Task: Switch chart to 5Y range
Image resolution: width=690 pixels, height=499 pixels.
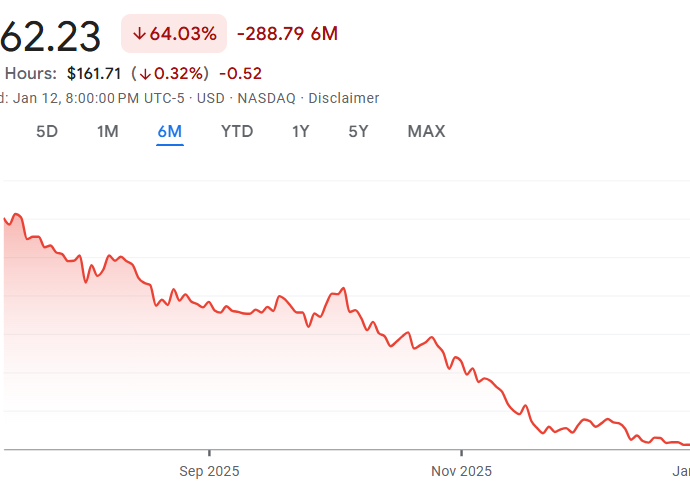Action: (358, 131)
